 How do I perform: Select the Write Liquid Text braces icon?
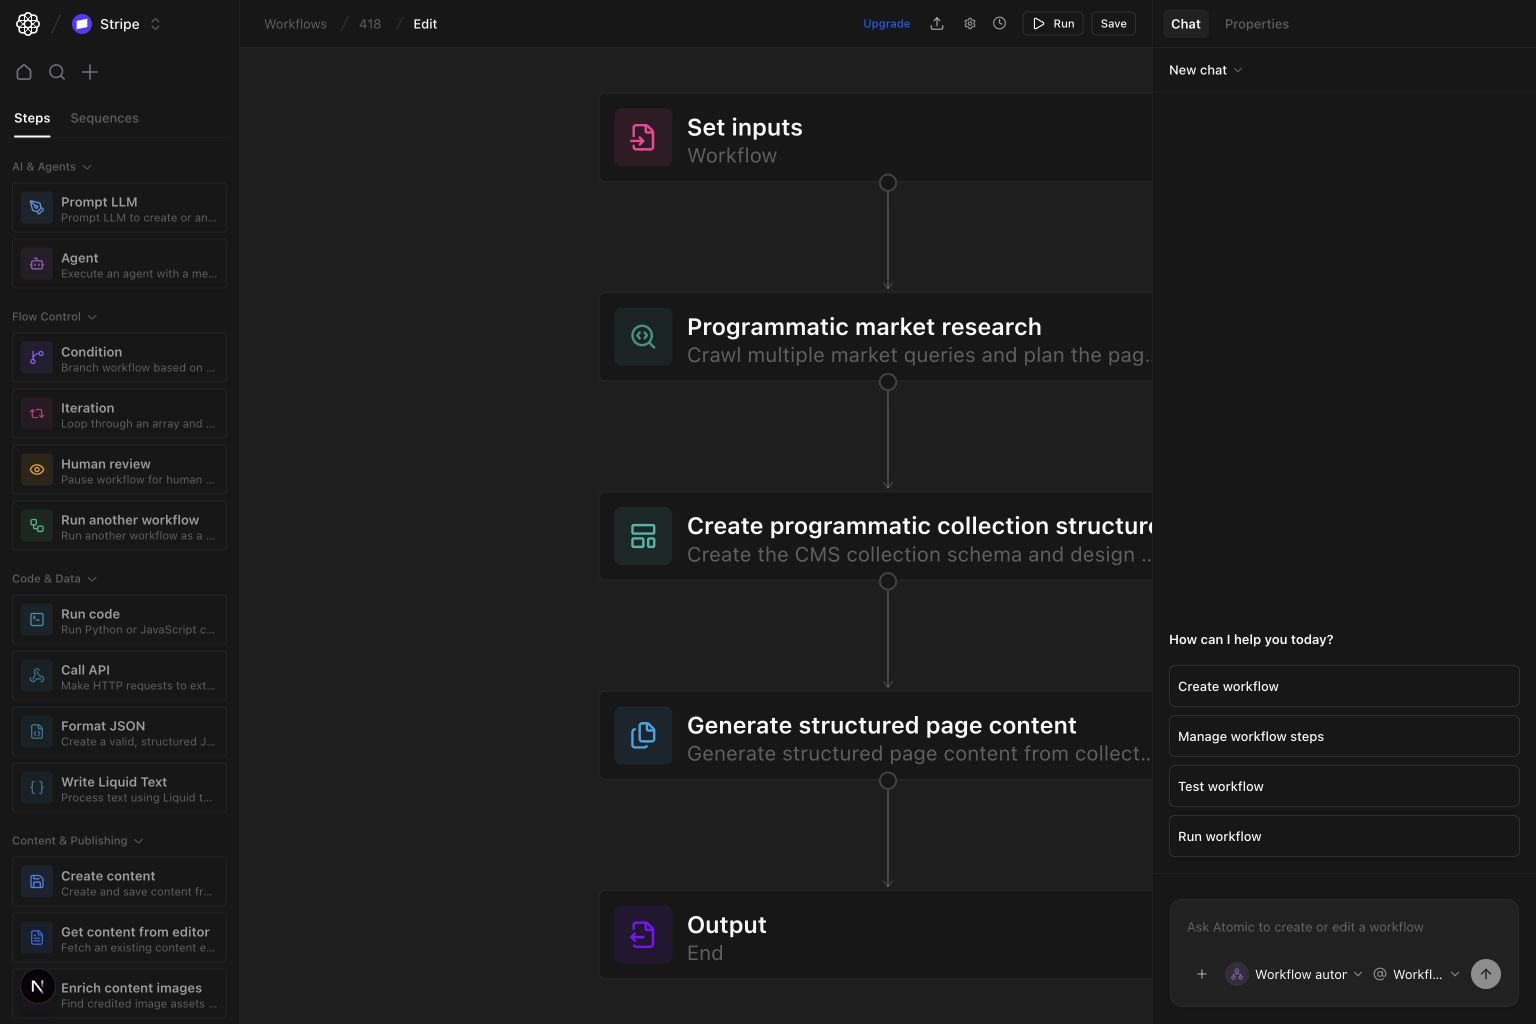[37, 788]
